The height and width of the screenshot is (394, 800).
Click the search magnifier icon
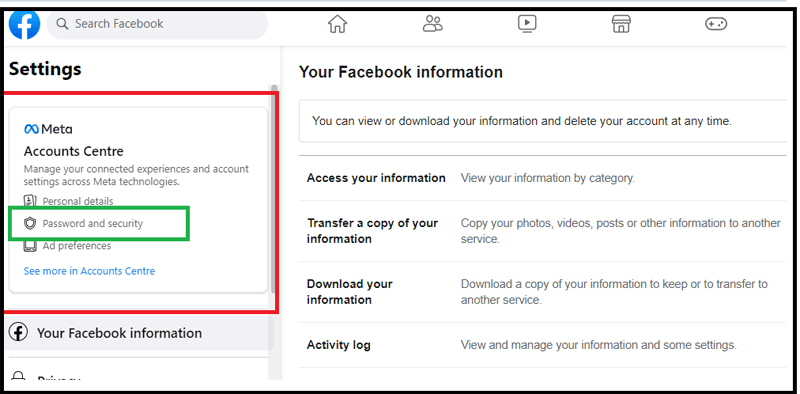(62, 24)
